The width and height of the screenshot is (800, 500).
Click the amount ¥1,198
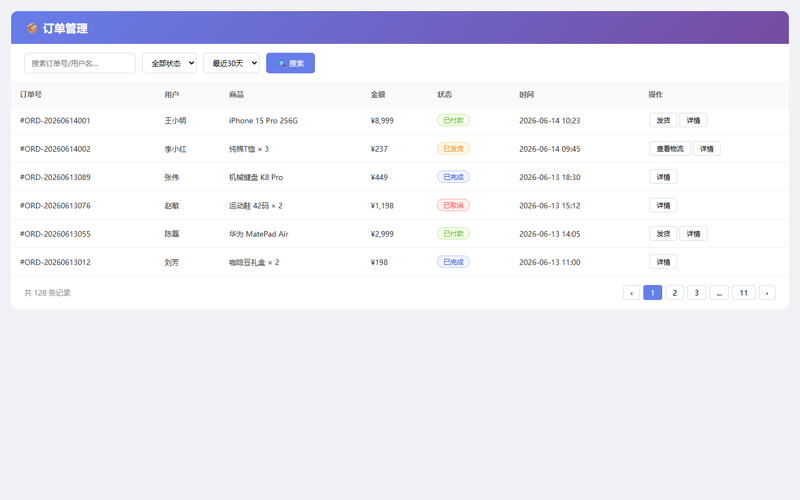pos(382,206)
